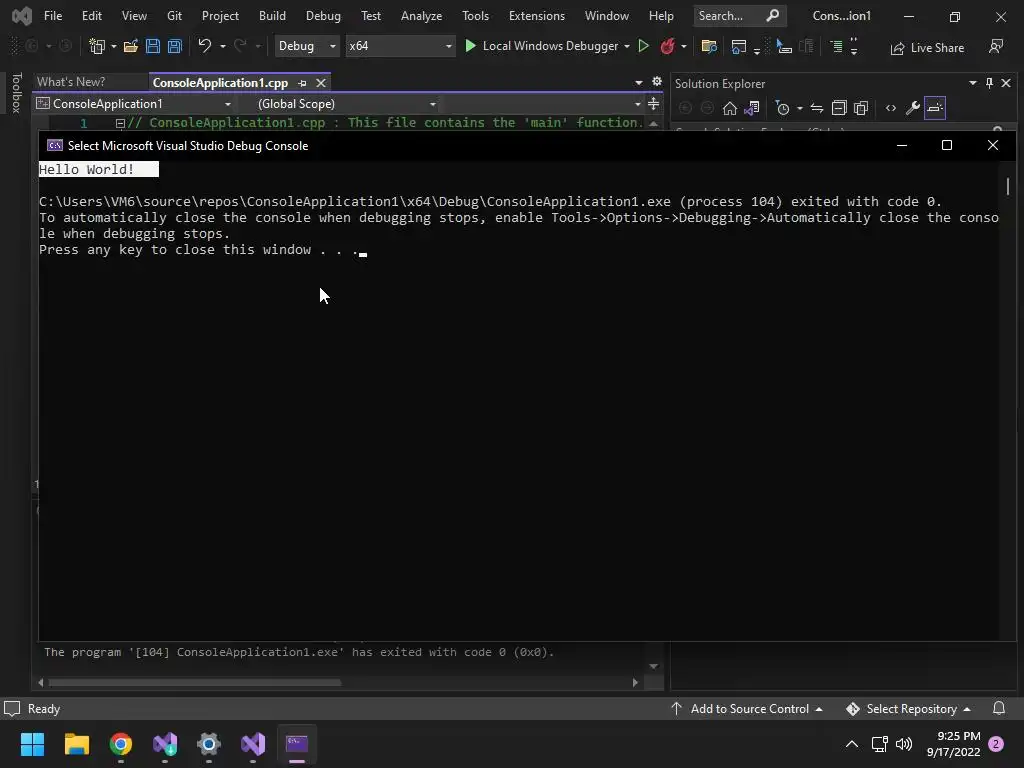This screenshot has height=768, width=1024.
Task: Switch Views icon in Solution Explorer
Action: pyautogui.click(x=752, y=108)
